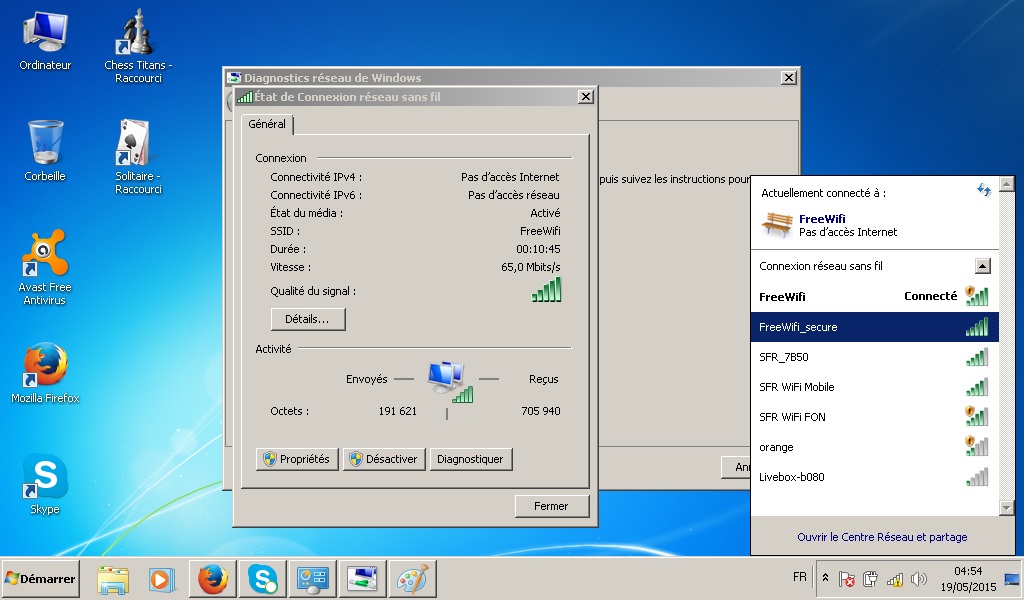Select the FreeWifi_secure network

(874, 327)
